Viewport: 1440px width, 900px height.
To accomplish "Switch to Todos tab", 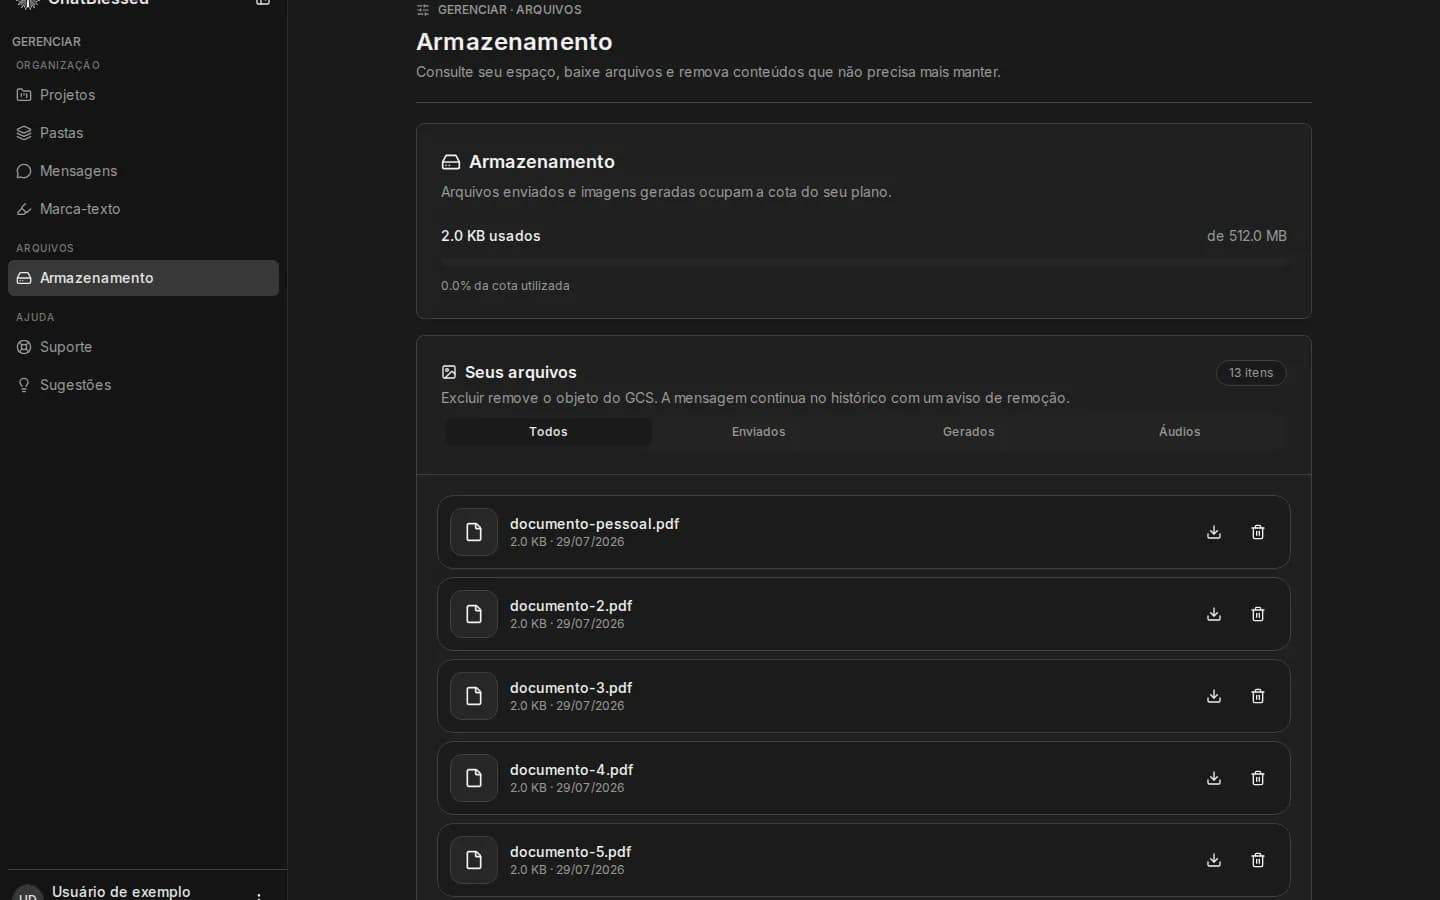I will (548, 432).
